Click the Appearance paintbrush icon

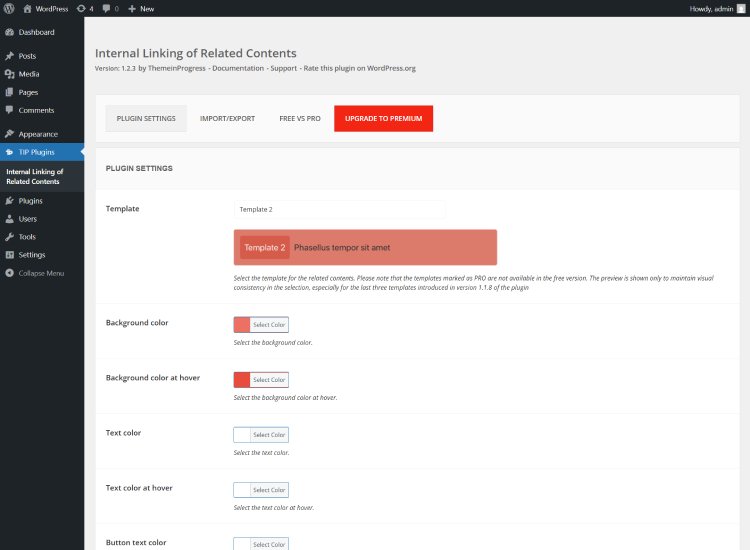[x=9, y=134]
